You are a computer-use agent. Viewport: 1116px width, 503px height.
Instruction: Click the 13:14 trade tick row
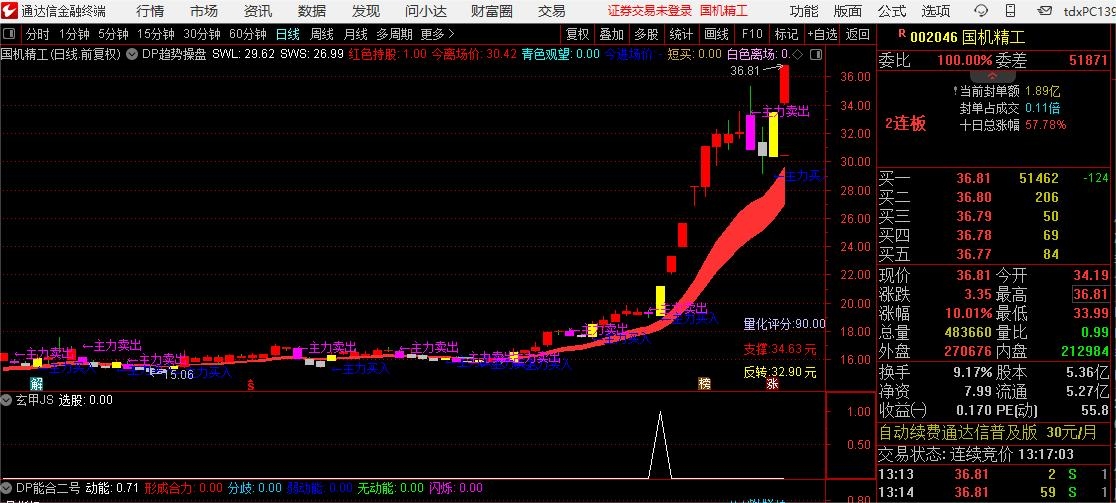(x=996, y=492)
